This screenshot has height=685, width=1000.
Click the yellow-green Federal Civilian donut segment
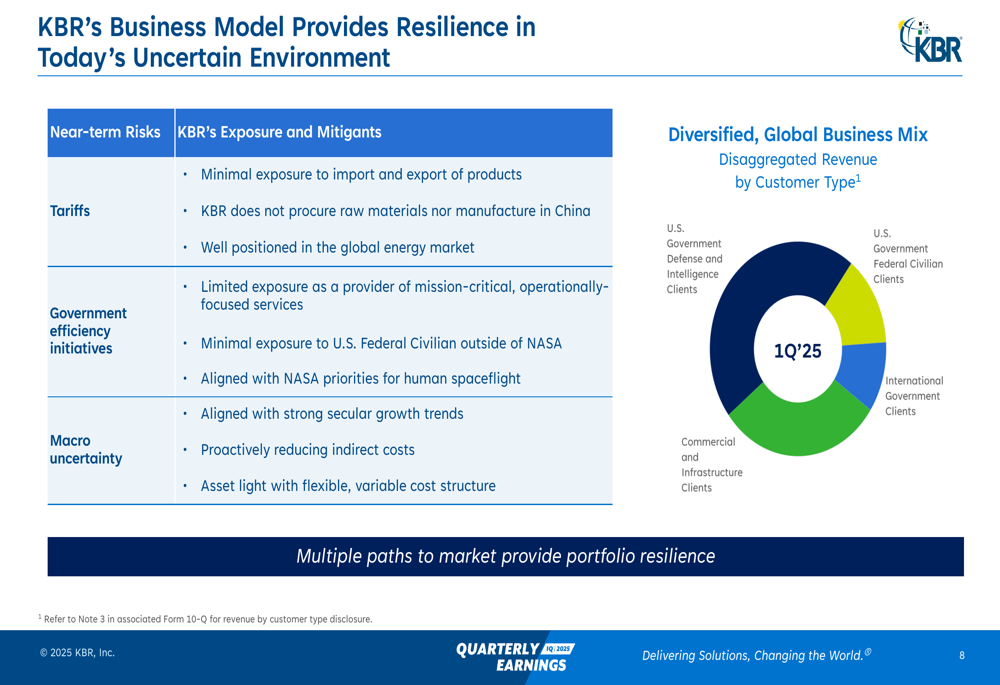[859, 308]
